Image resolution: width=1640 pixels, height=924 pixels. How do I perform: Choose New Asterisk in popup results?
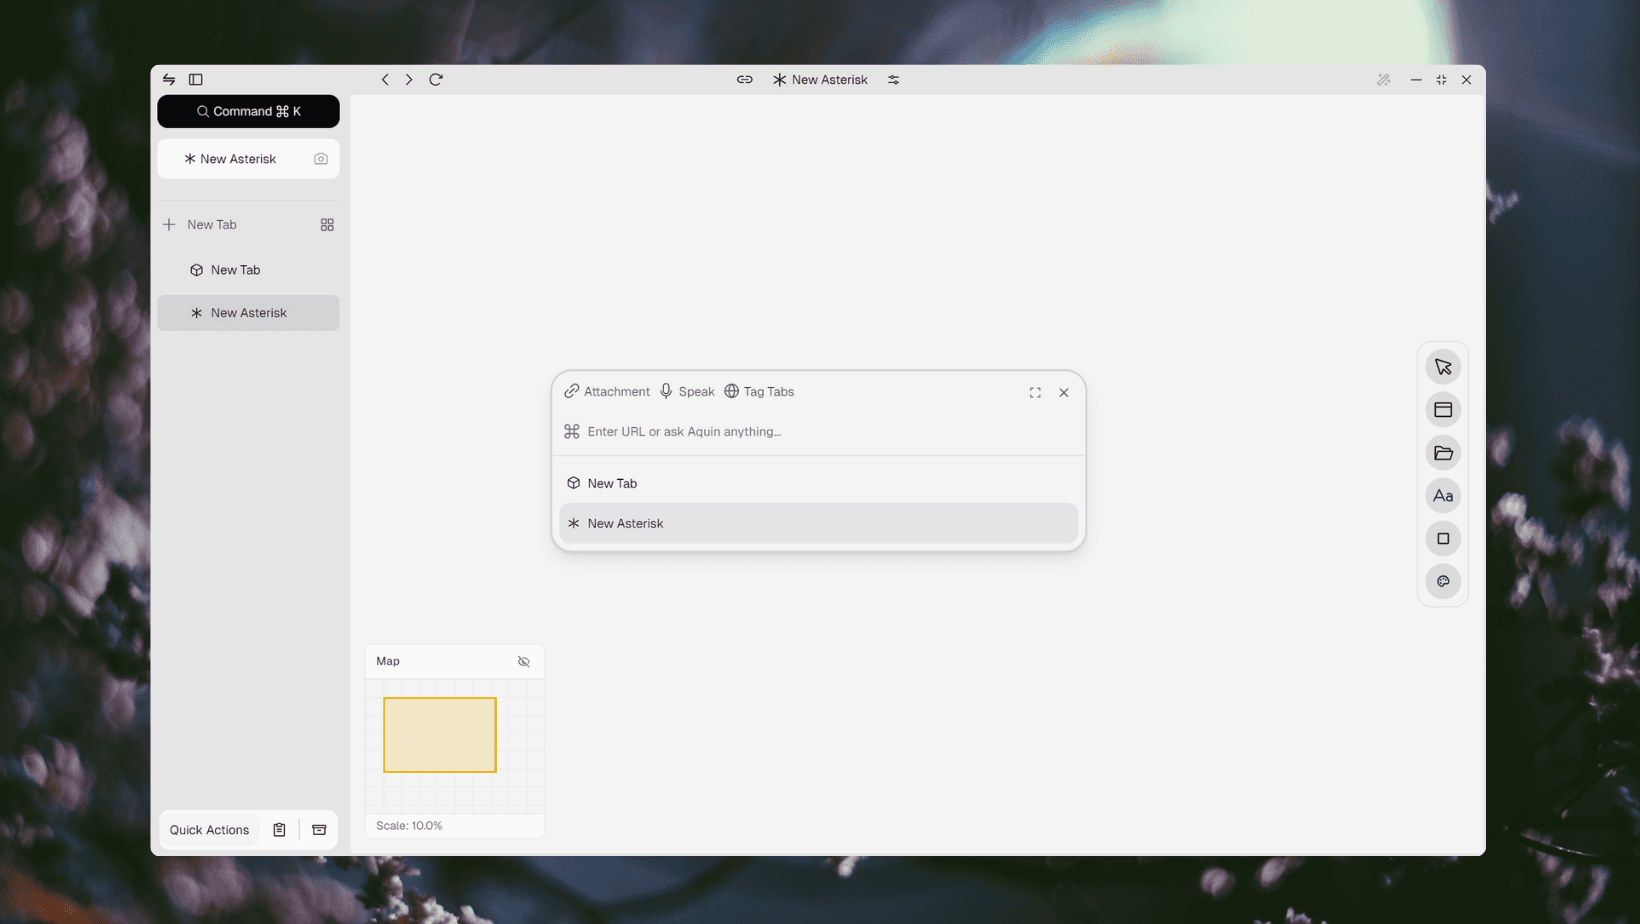click(x=818, y=523)
